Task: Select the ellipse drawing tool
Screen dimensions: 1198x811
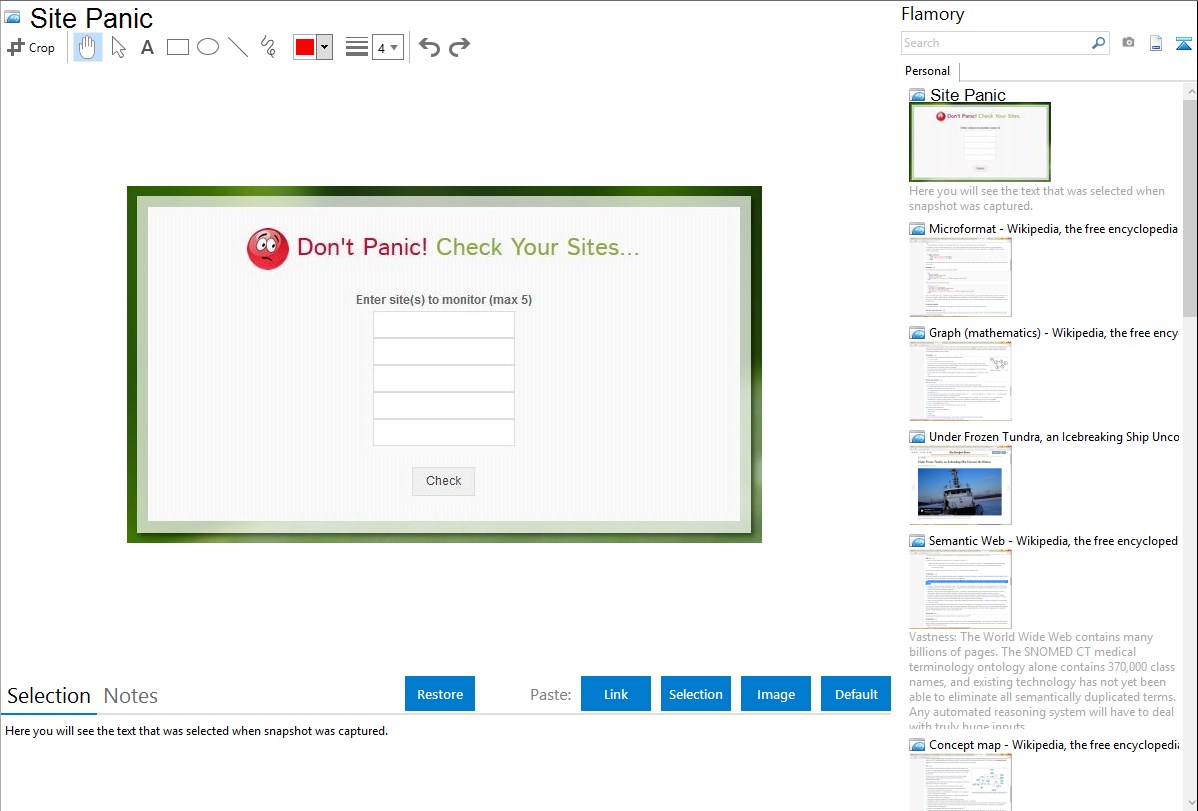Action: 208,47
